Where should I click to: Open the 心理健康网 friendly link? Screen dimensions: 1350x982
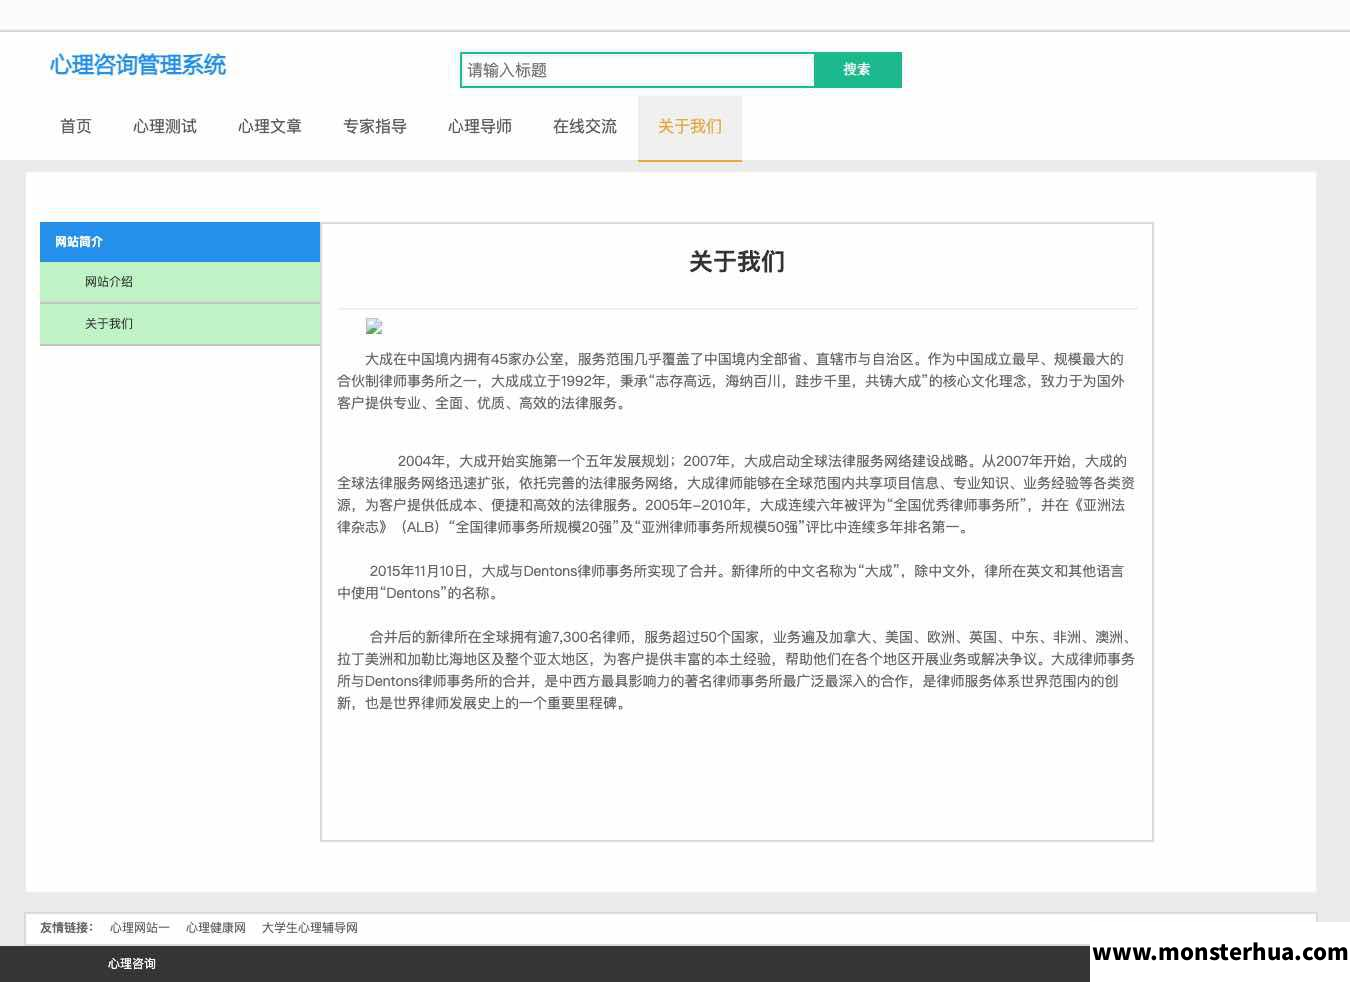point(216,928)
